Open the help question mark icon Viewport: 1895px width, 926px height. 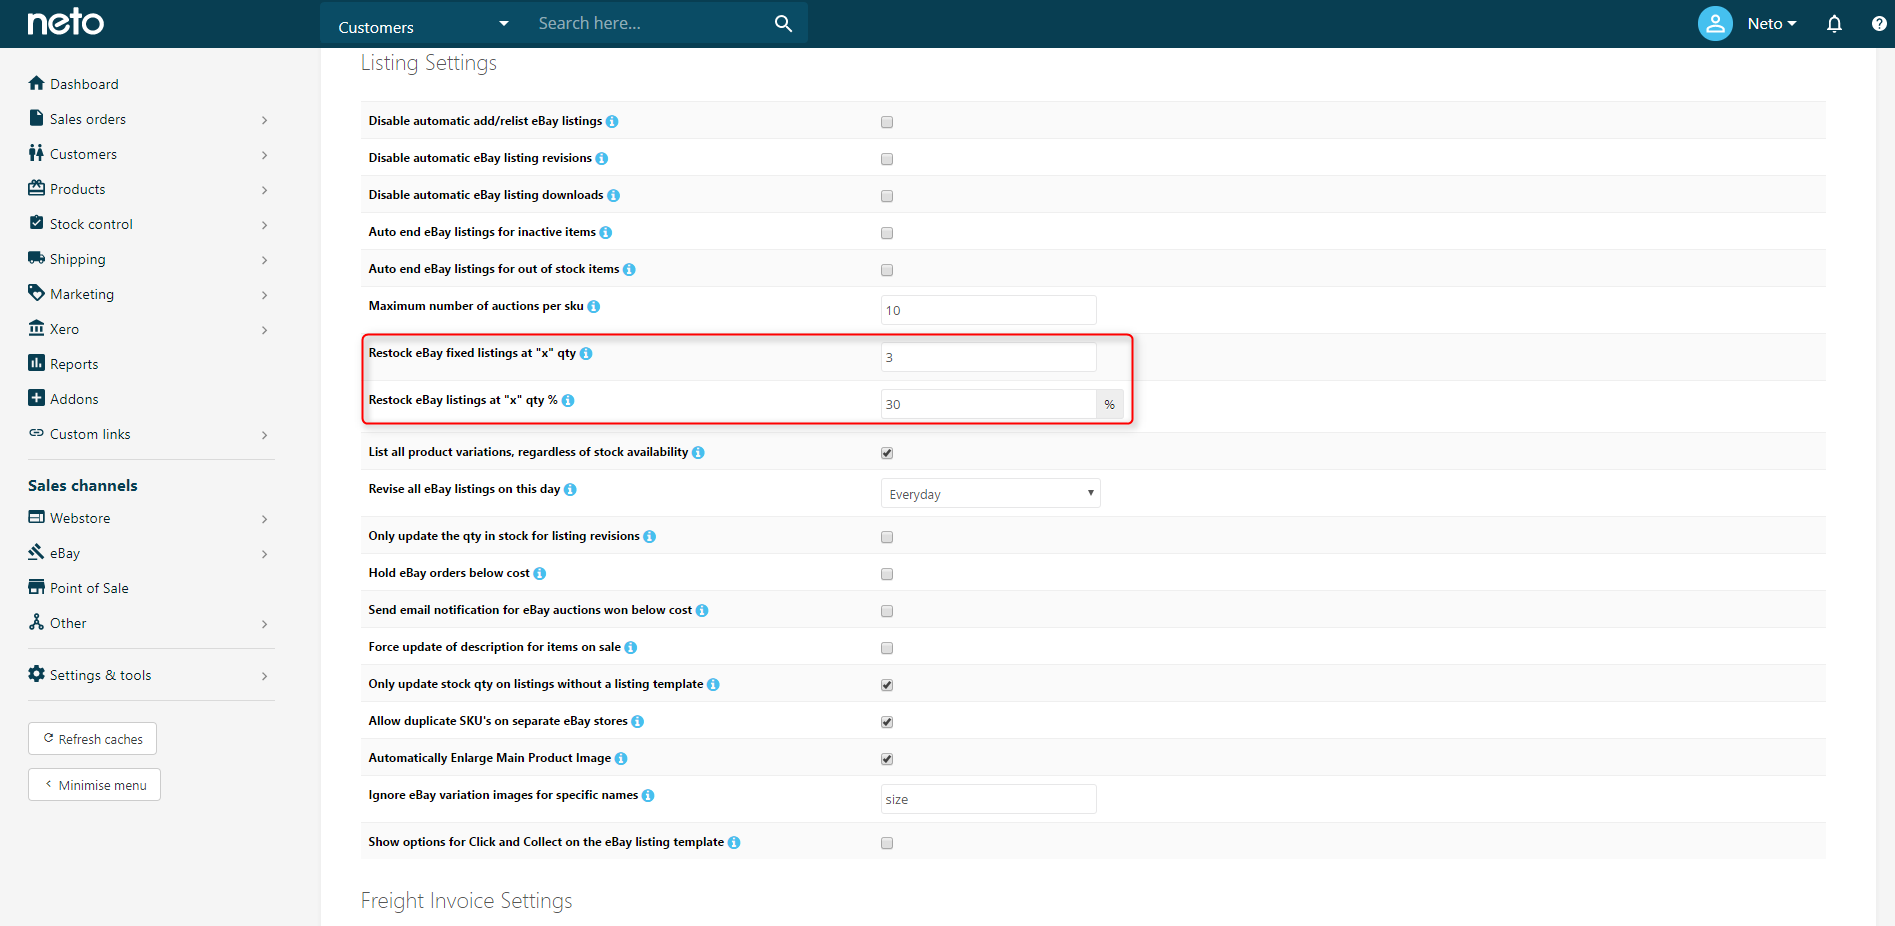point(1879,23)
